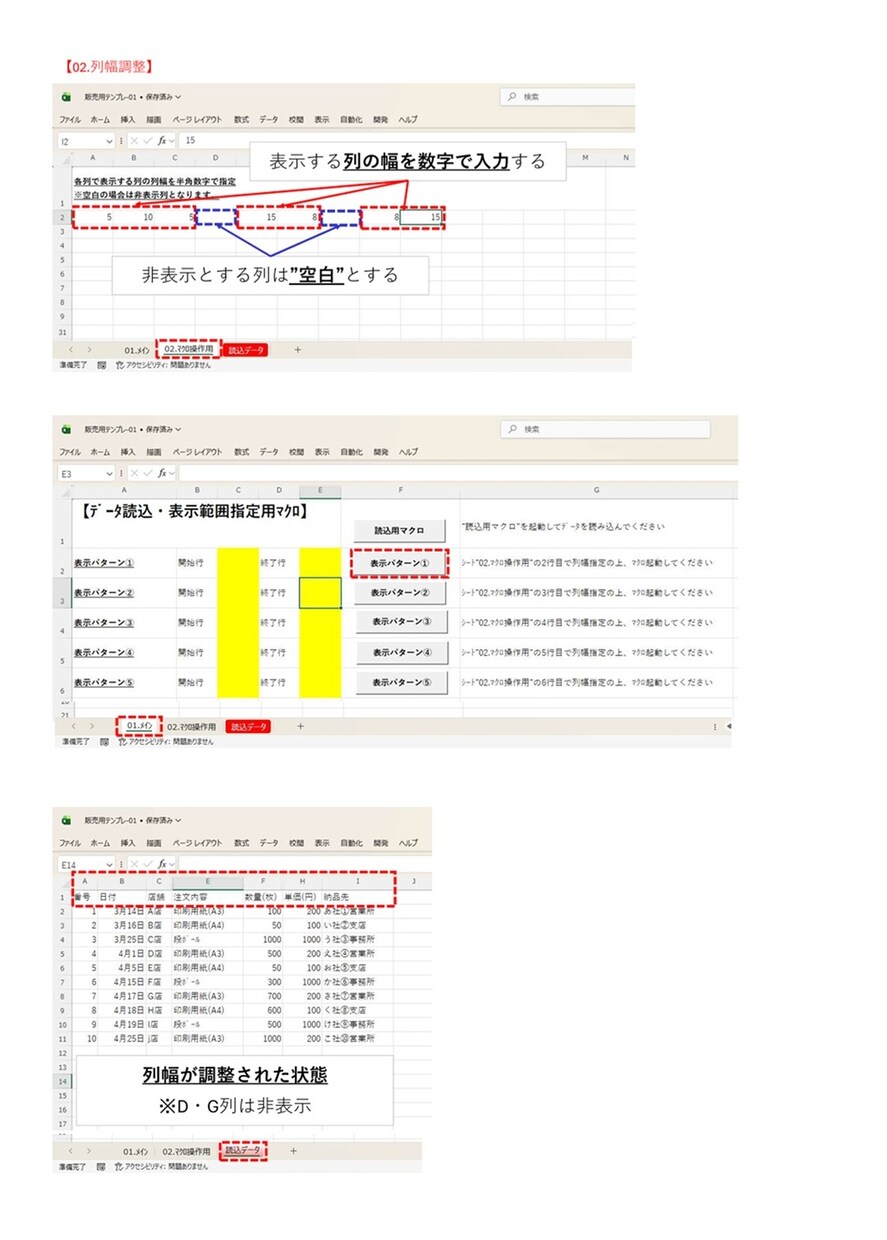887x1240 pixels.
Task: Click the next-sheet arrow in the E3-cell window
Action: [x=92, y=726]
